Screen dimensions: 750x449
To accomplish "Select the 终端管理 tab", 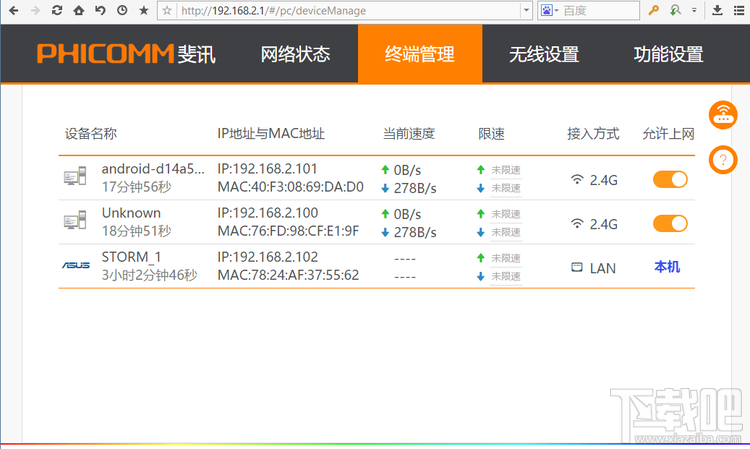I will tap(420, 54).
